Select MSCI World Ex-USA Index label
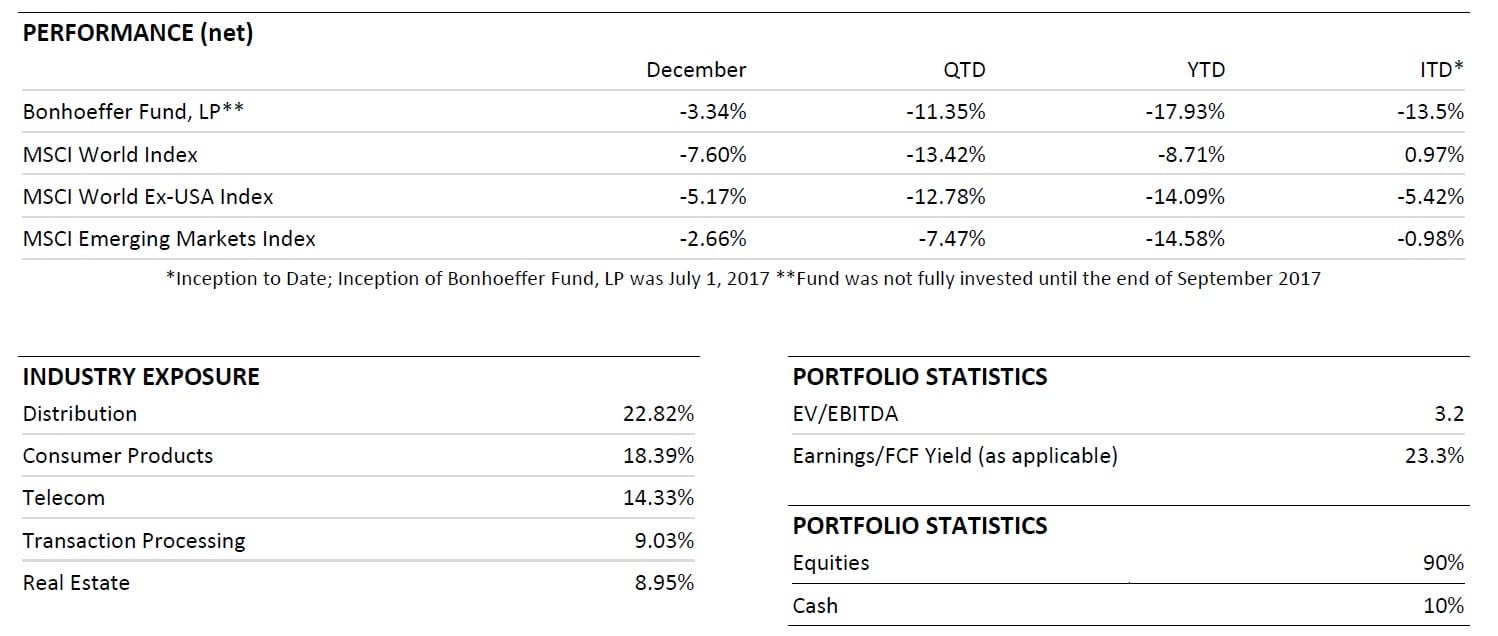Image resolution: width=1498 pixels, height=636 pixels. tap(148, 197)
